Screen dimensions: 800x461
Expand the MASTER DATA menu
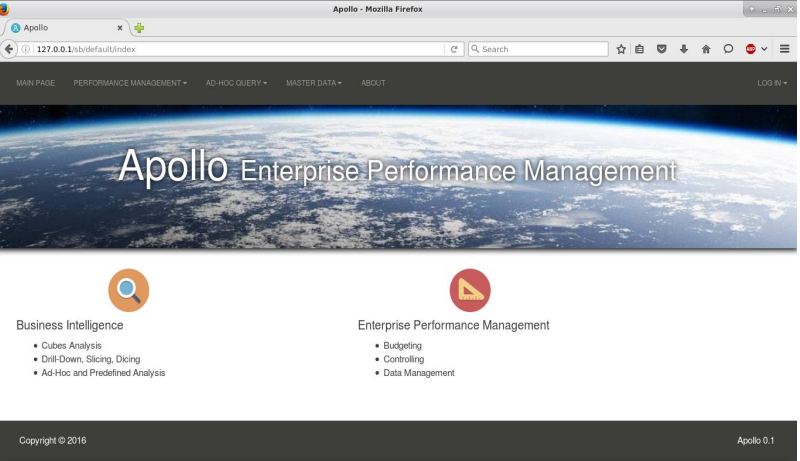(314, 83)
